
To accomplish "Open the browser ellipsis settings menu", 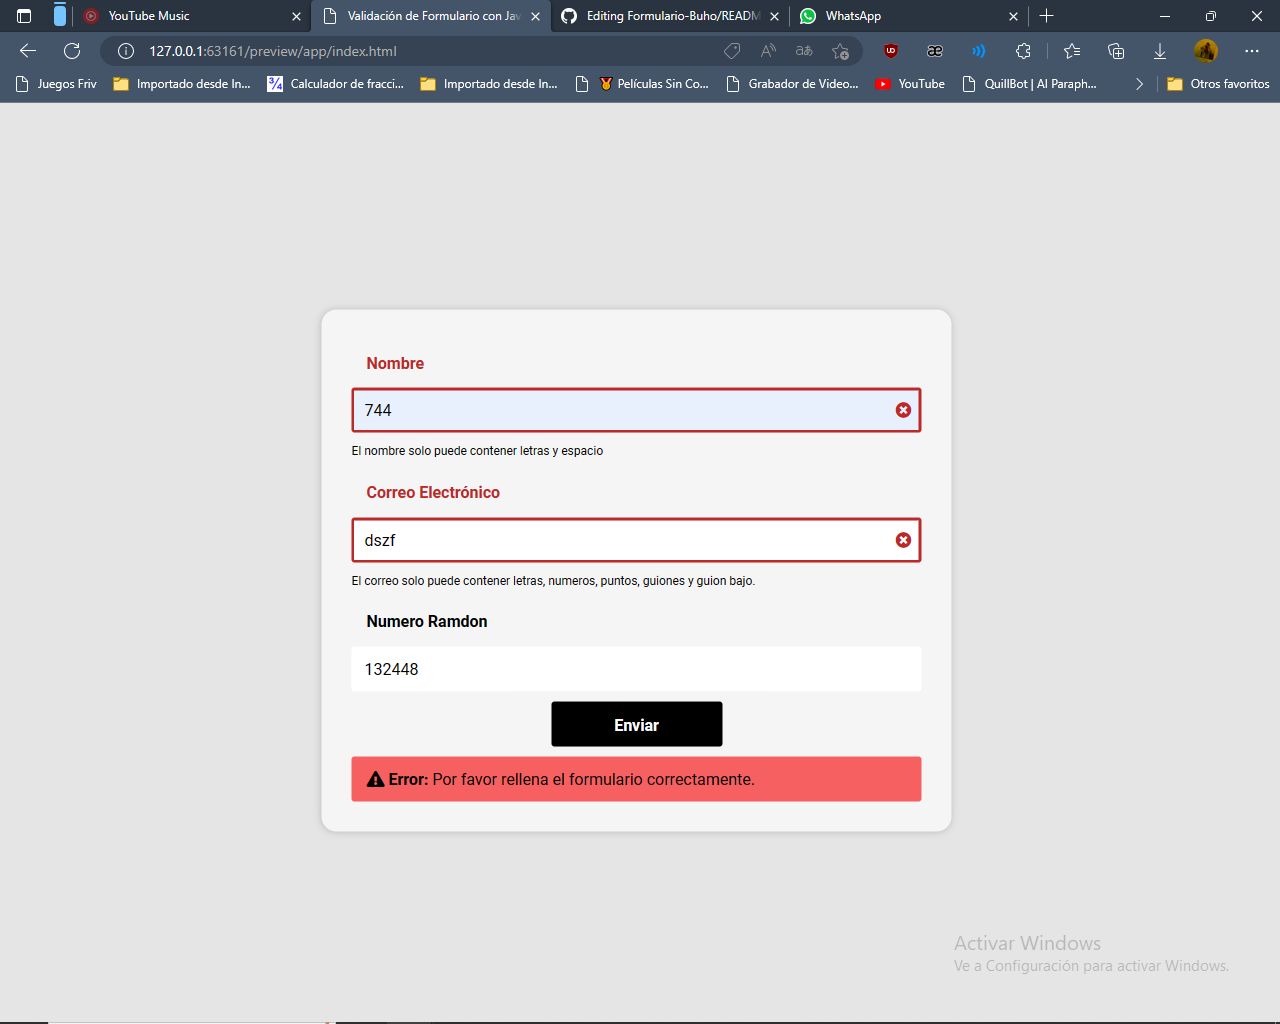I will [x=1252, y=51].
